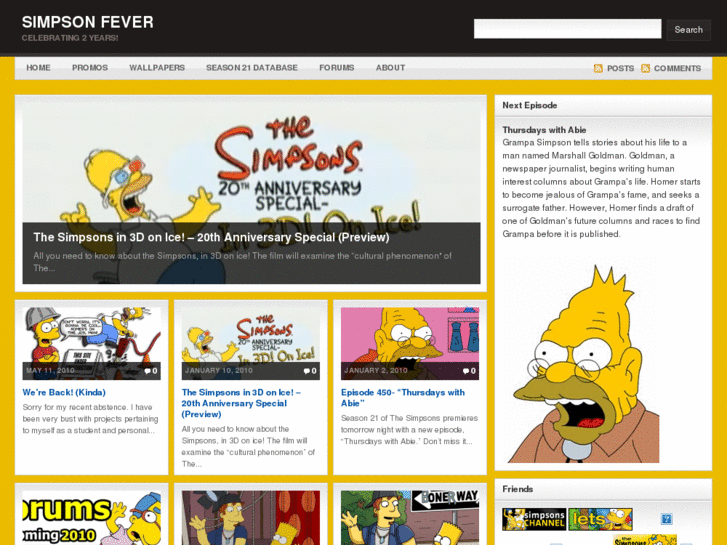Click the small blue friend badge icon

(666, 519)
